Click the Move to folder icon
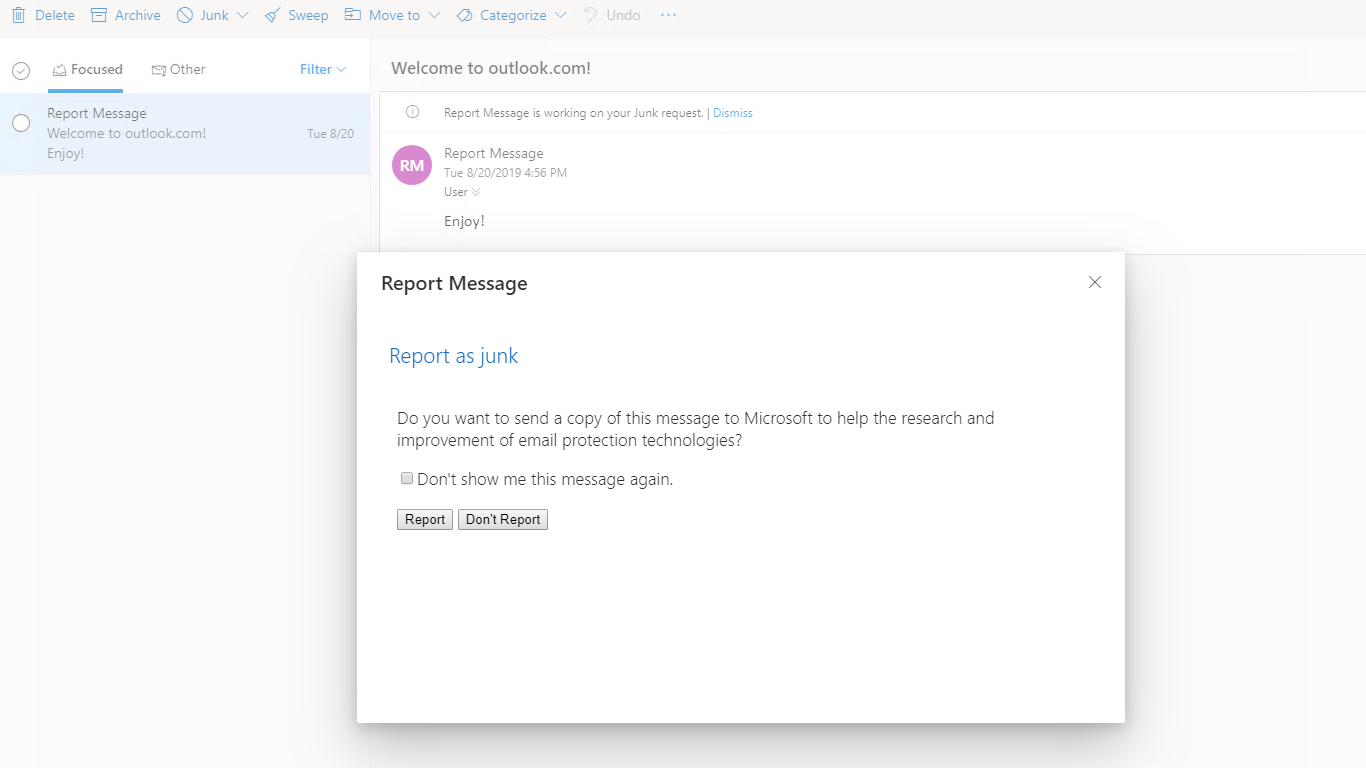The height and width of the screenshot is (768, 1366). click(352, 15)
